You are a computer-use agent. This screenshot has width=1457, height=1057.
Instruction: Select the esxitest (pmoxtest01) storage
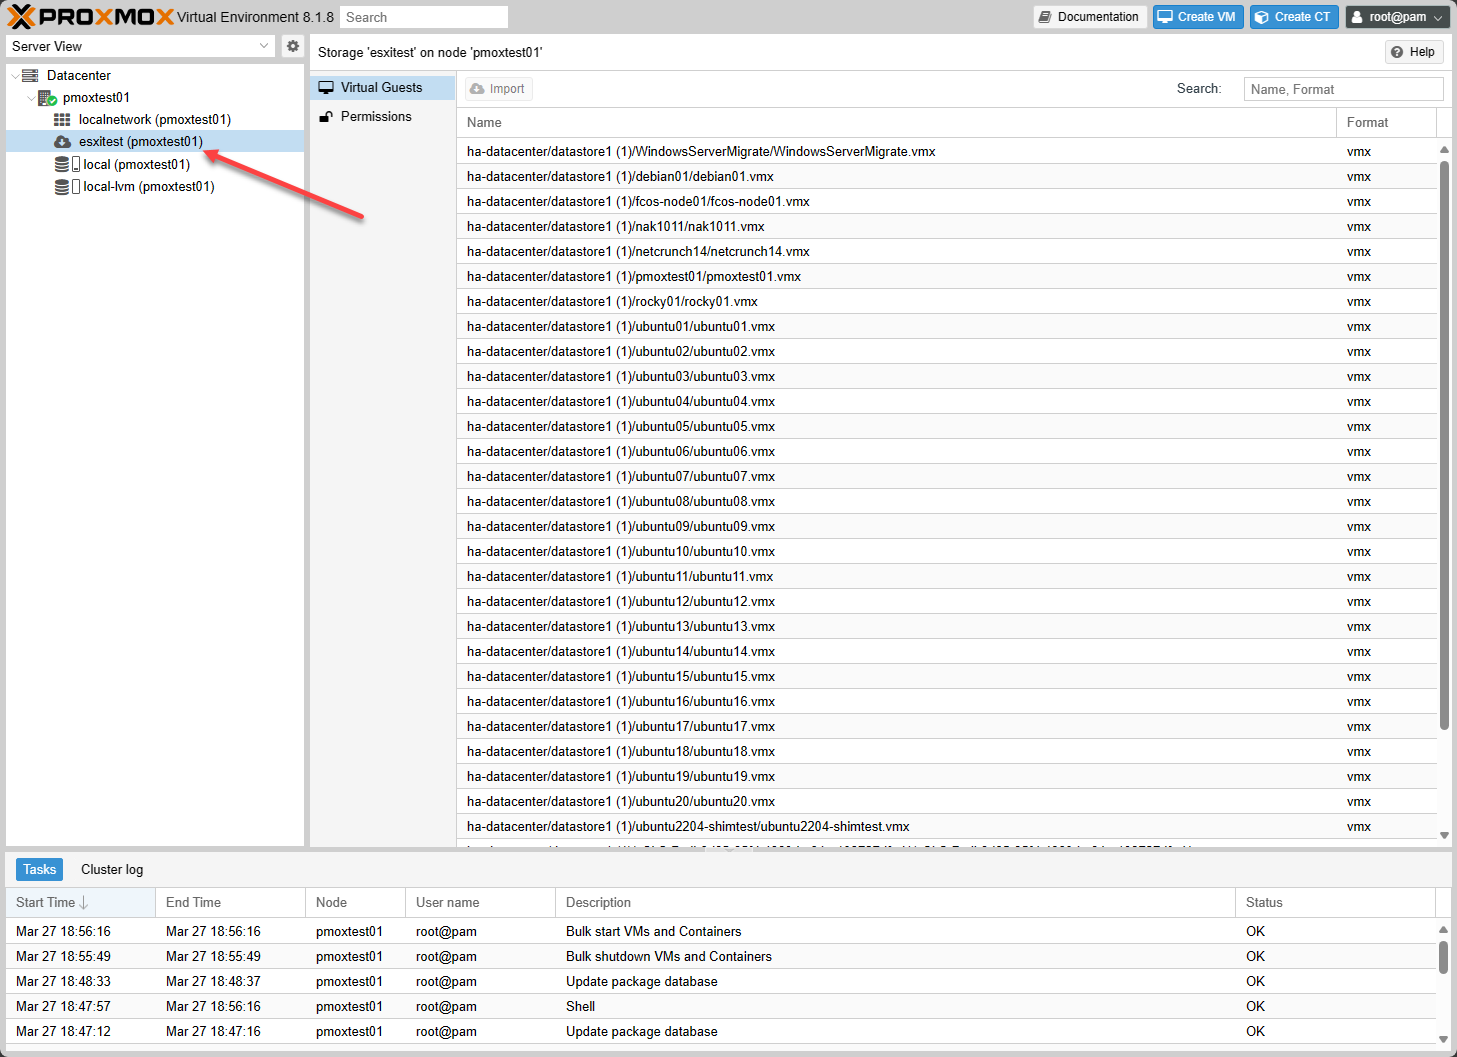(155, 142)
